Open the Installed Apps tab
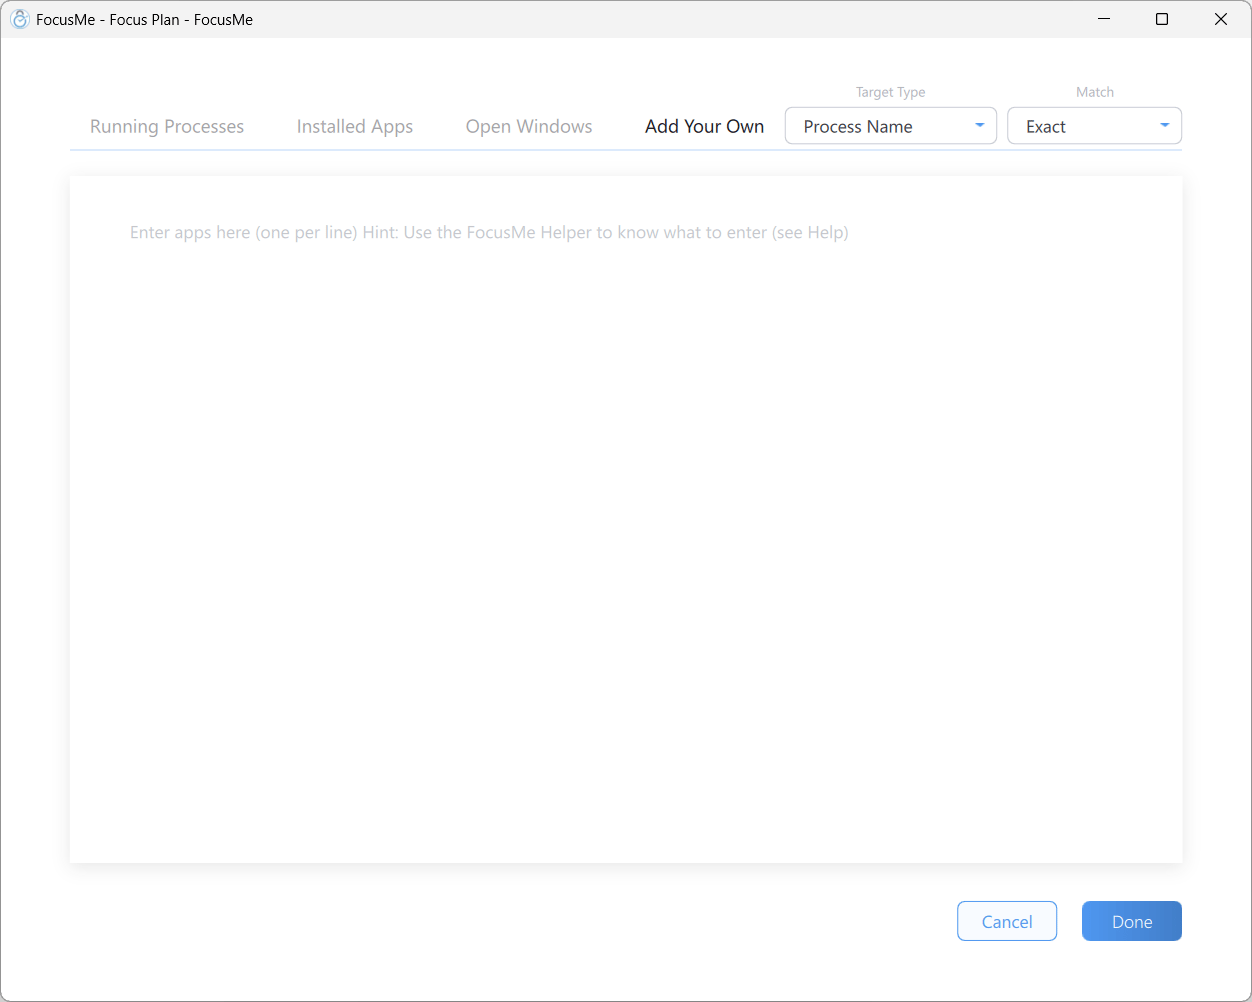1252x1002 pixels. (355, 126)
